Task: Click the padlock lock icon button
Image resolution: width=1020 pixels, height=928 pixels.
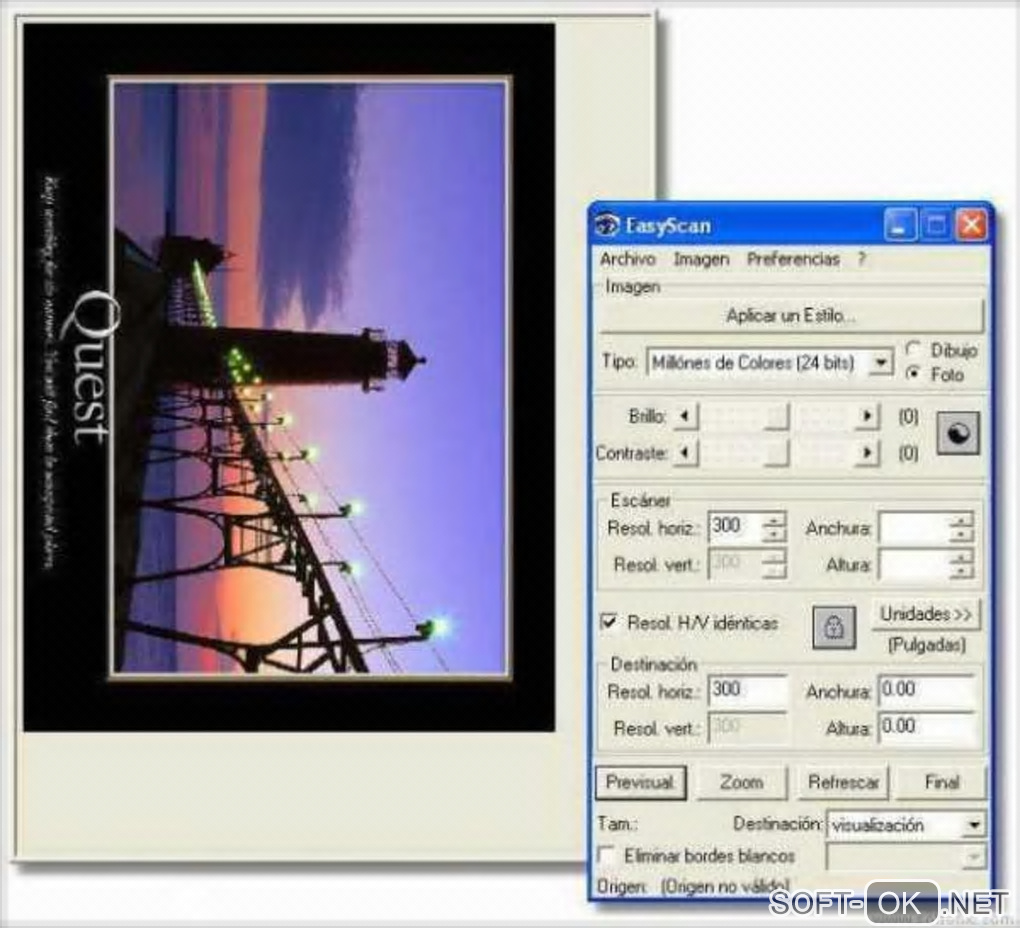Action: [834, 628]
